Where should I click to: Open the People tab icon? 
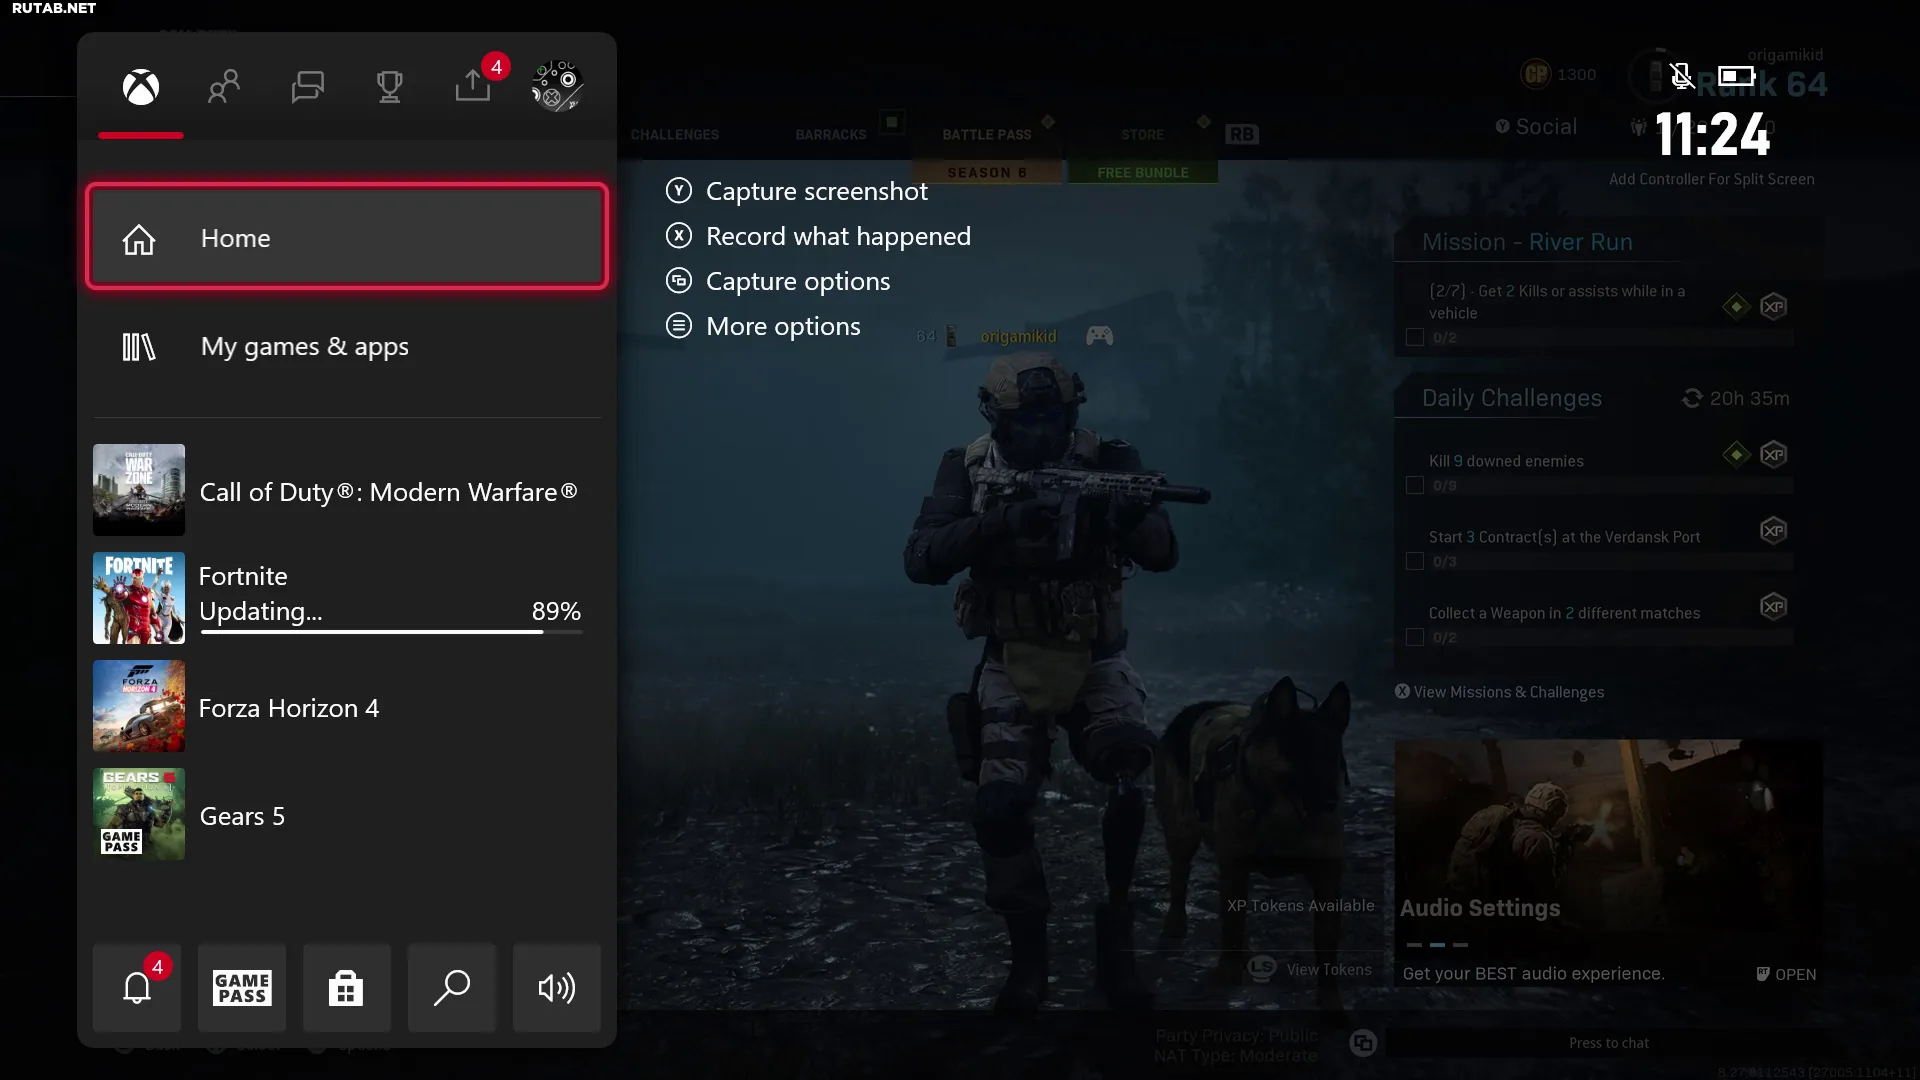(224, 87)
